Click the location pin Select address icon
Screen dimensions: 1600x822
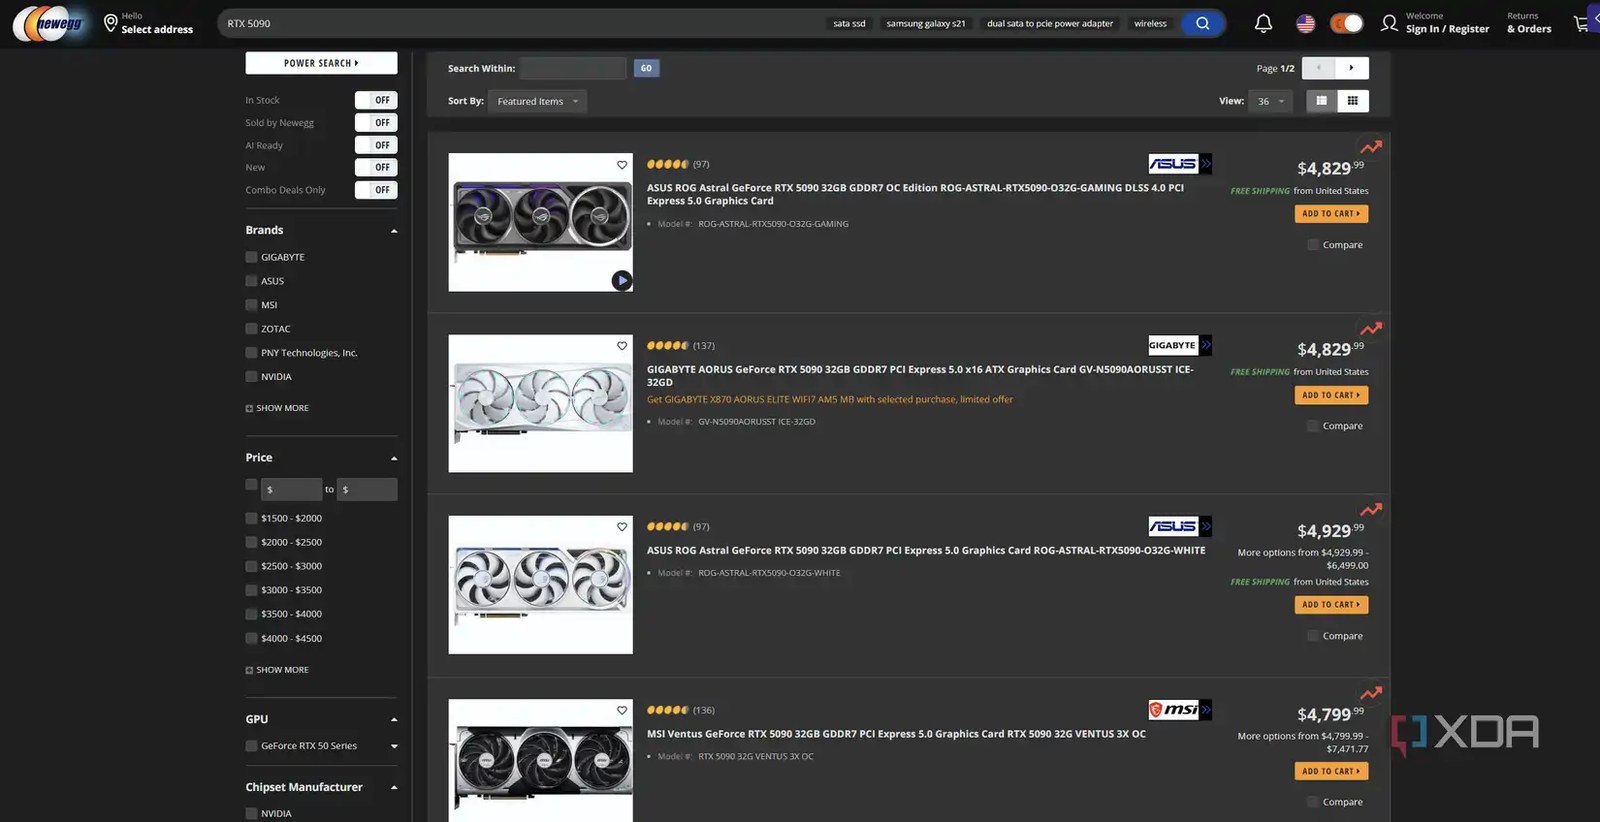tap(111, 23)
